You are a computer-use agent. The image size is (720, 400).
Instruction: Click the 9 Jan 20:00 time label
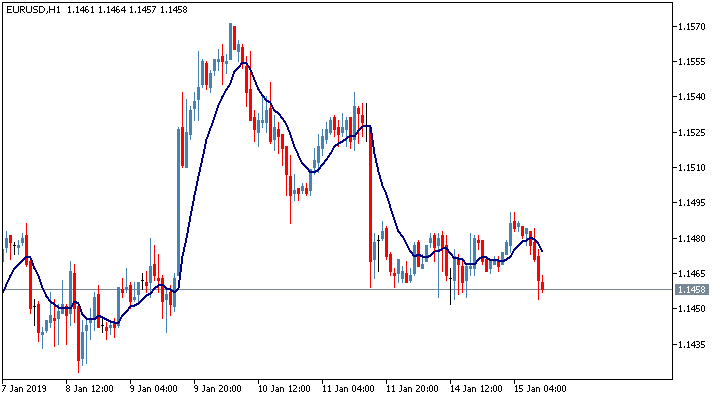coord(217,389)
